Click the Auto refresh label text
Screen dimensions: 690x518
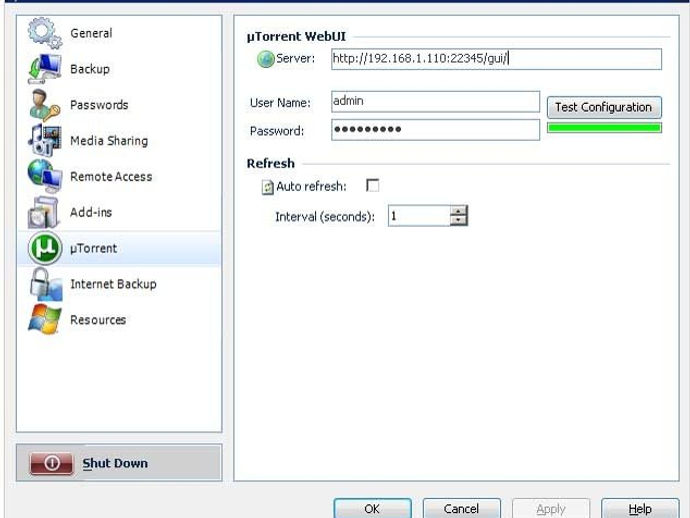311,187
